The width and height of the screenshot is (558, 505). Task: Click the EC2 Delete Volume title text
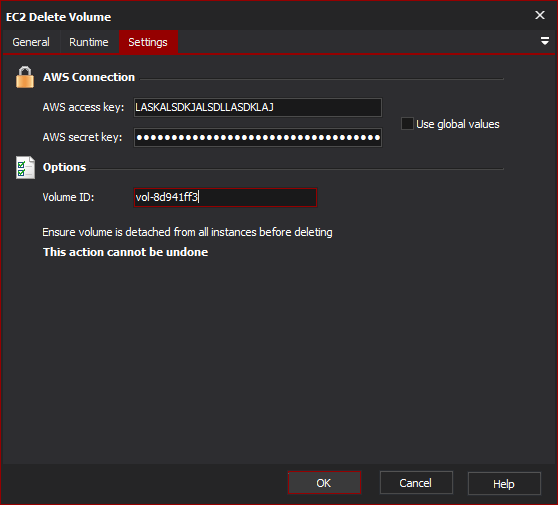click(x=58, y=17)
